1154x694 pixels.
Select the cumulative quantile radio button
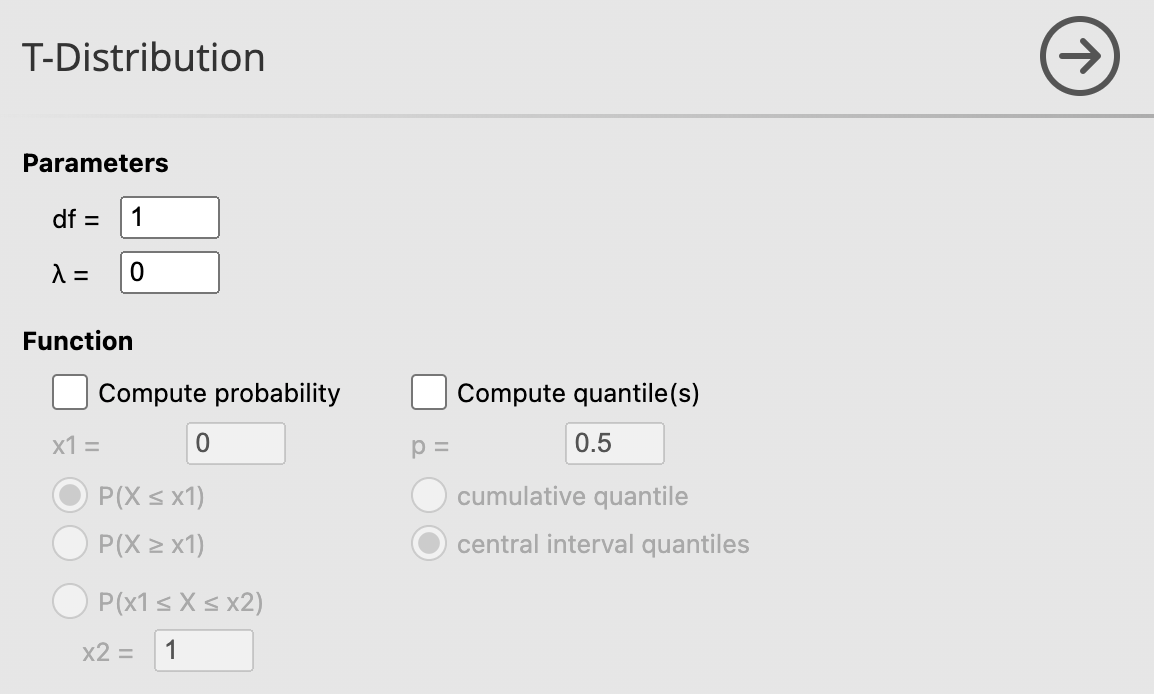click(429, 496)
